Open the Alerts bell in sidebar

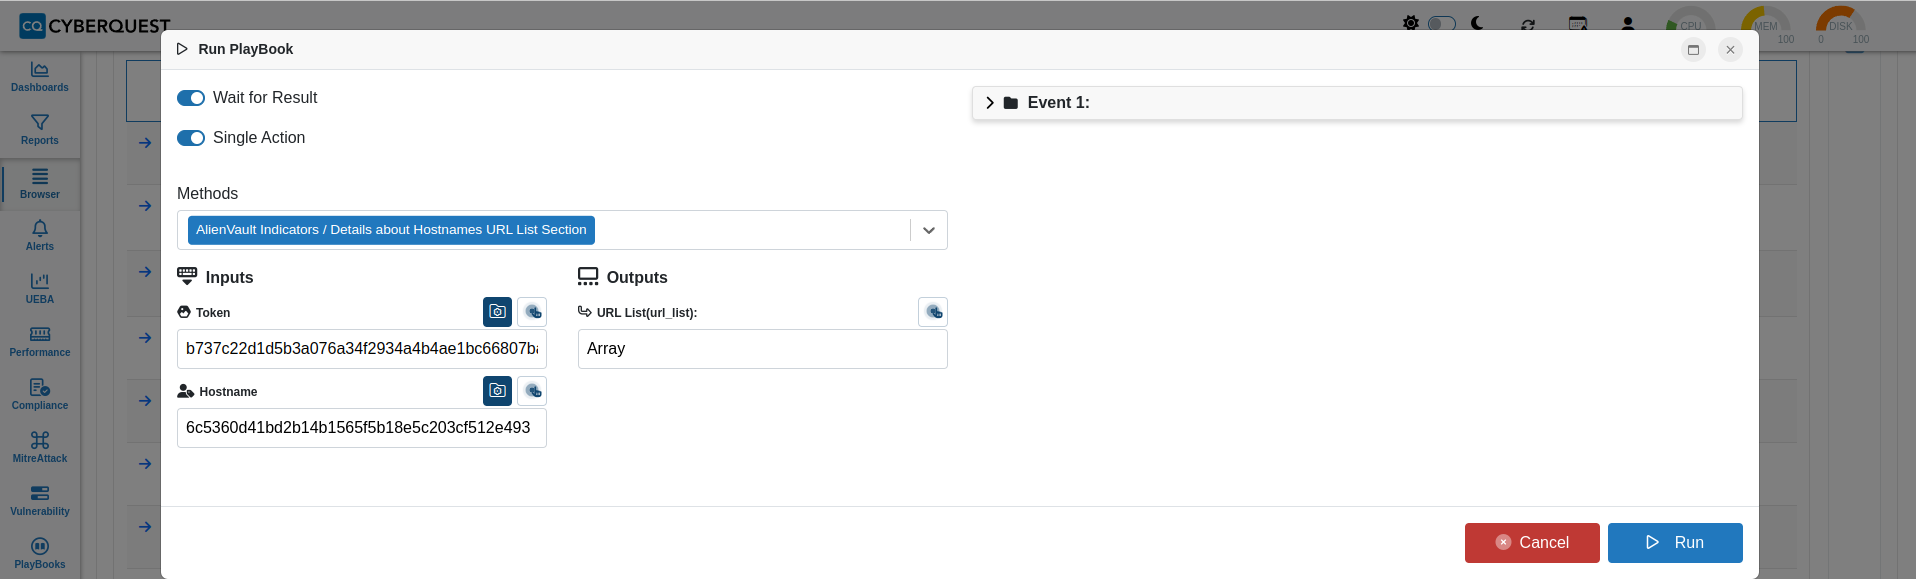click(x=40, y=234)
